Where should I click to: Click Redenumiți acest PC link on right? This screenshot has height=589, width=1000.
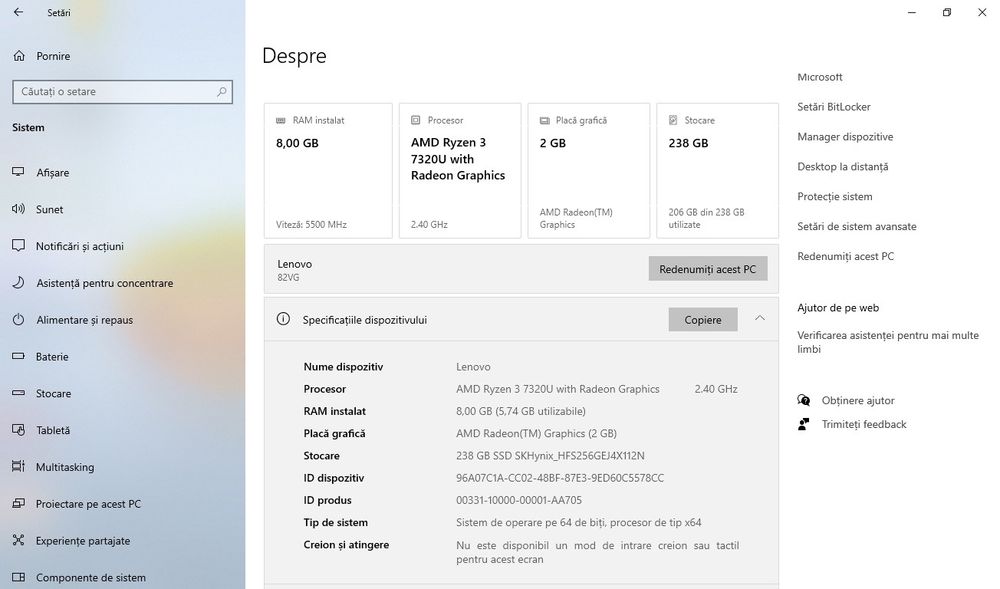pyautogui.click(x=846, y=256)
